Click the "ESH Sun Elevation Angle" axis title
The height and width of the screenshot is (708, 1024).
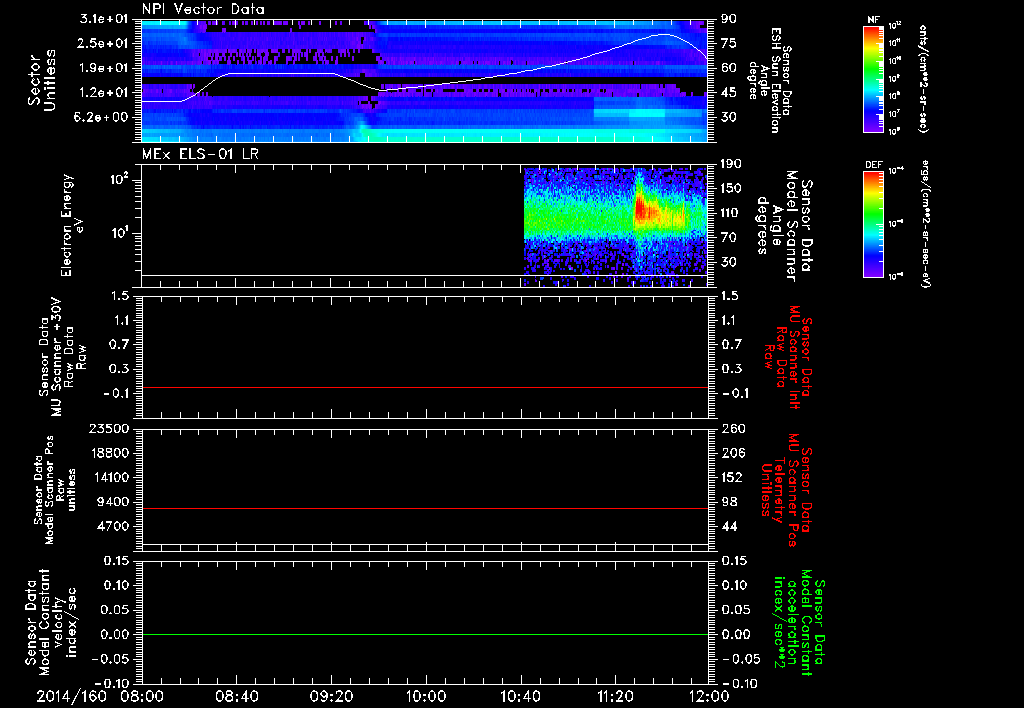771,80
